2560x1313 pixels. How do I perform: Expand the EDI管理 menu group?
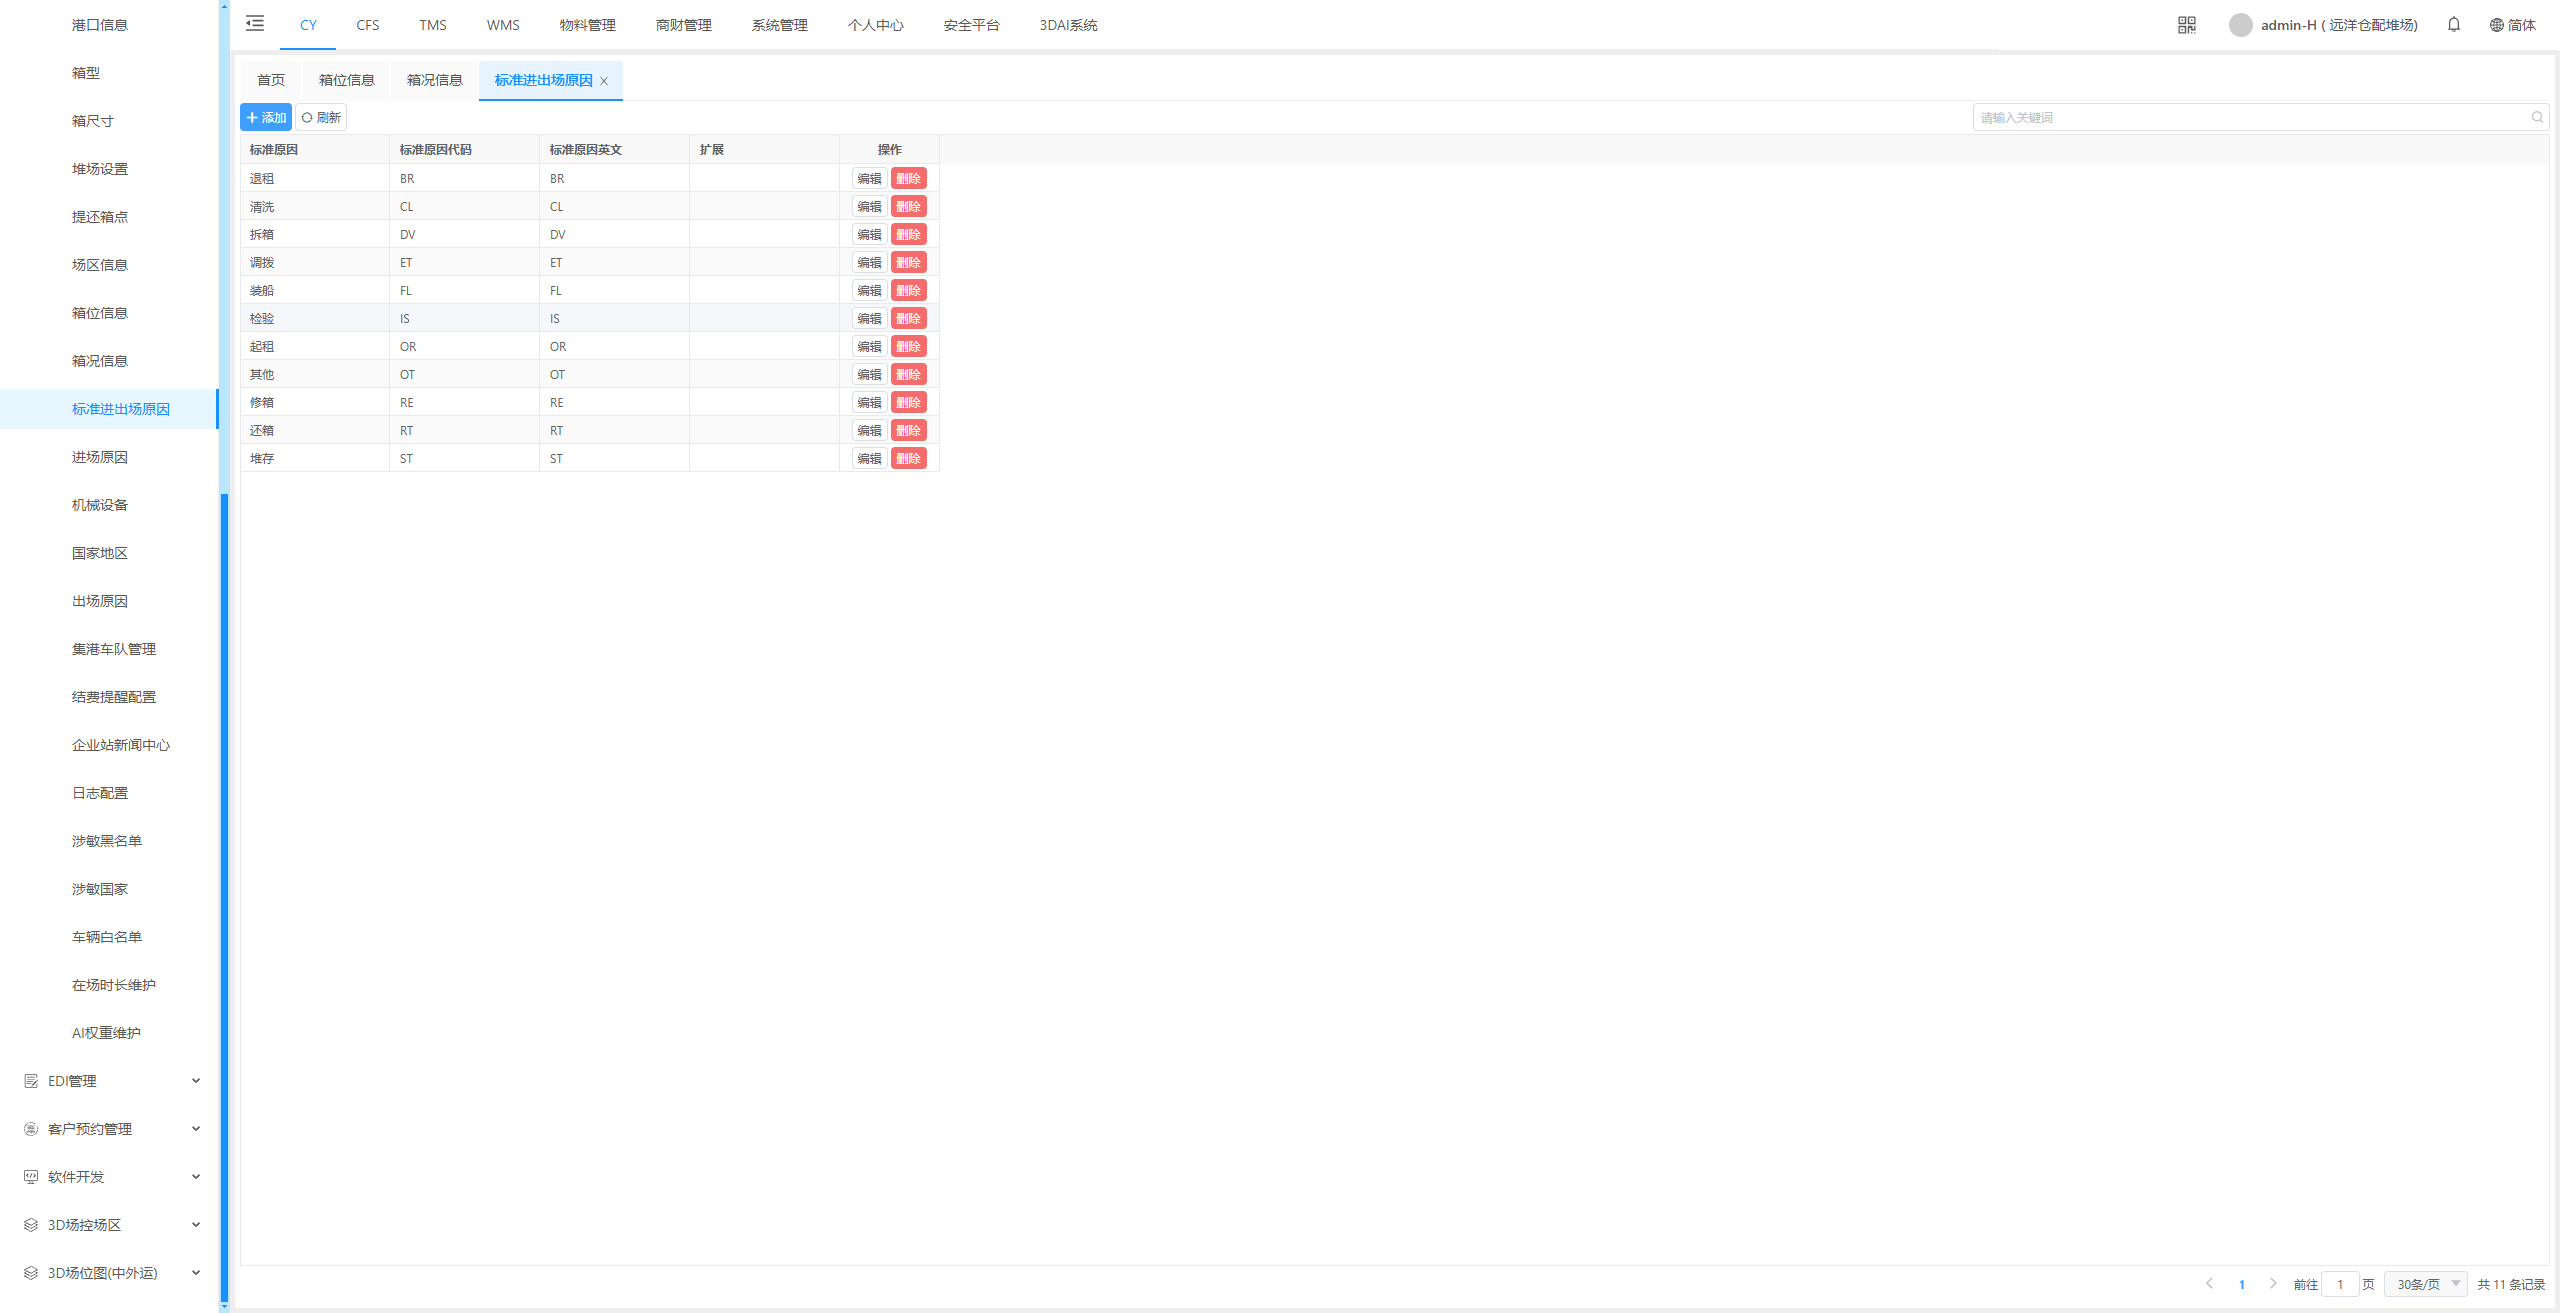tap(110, 1081)
